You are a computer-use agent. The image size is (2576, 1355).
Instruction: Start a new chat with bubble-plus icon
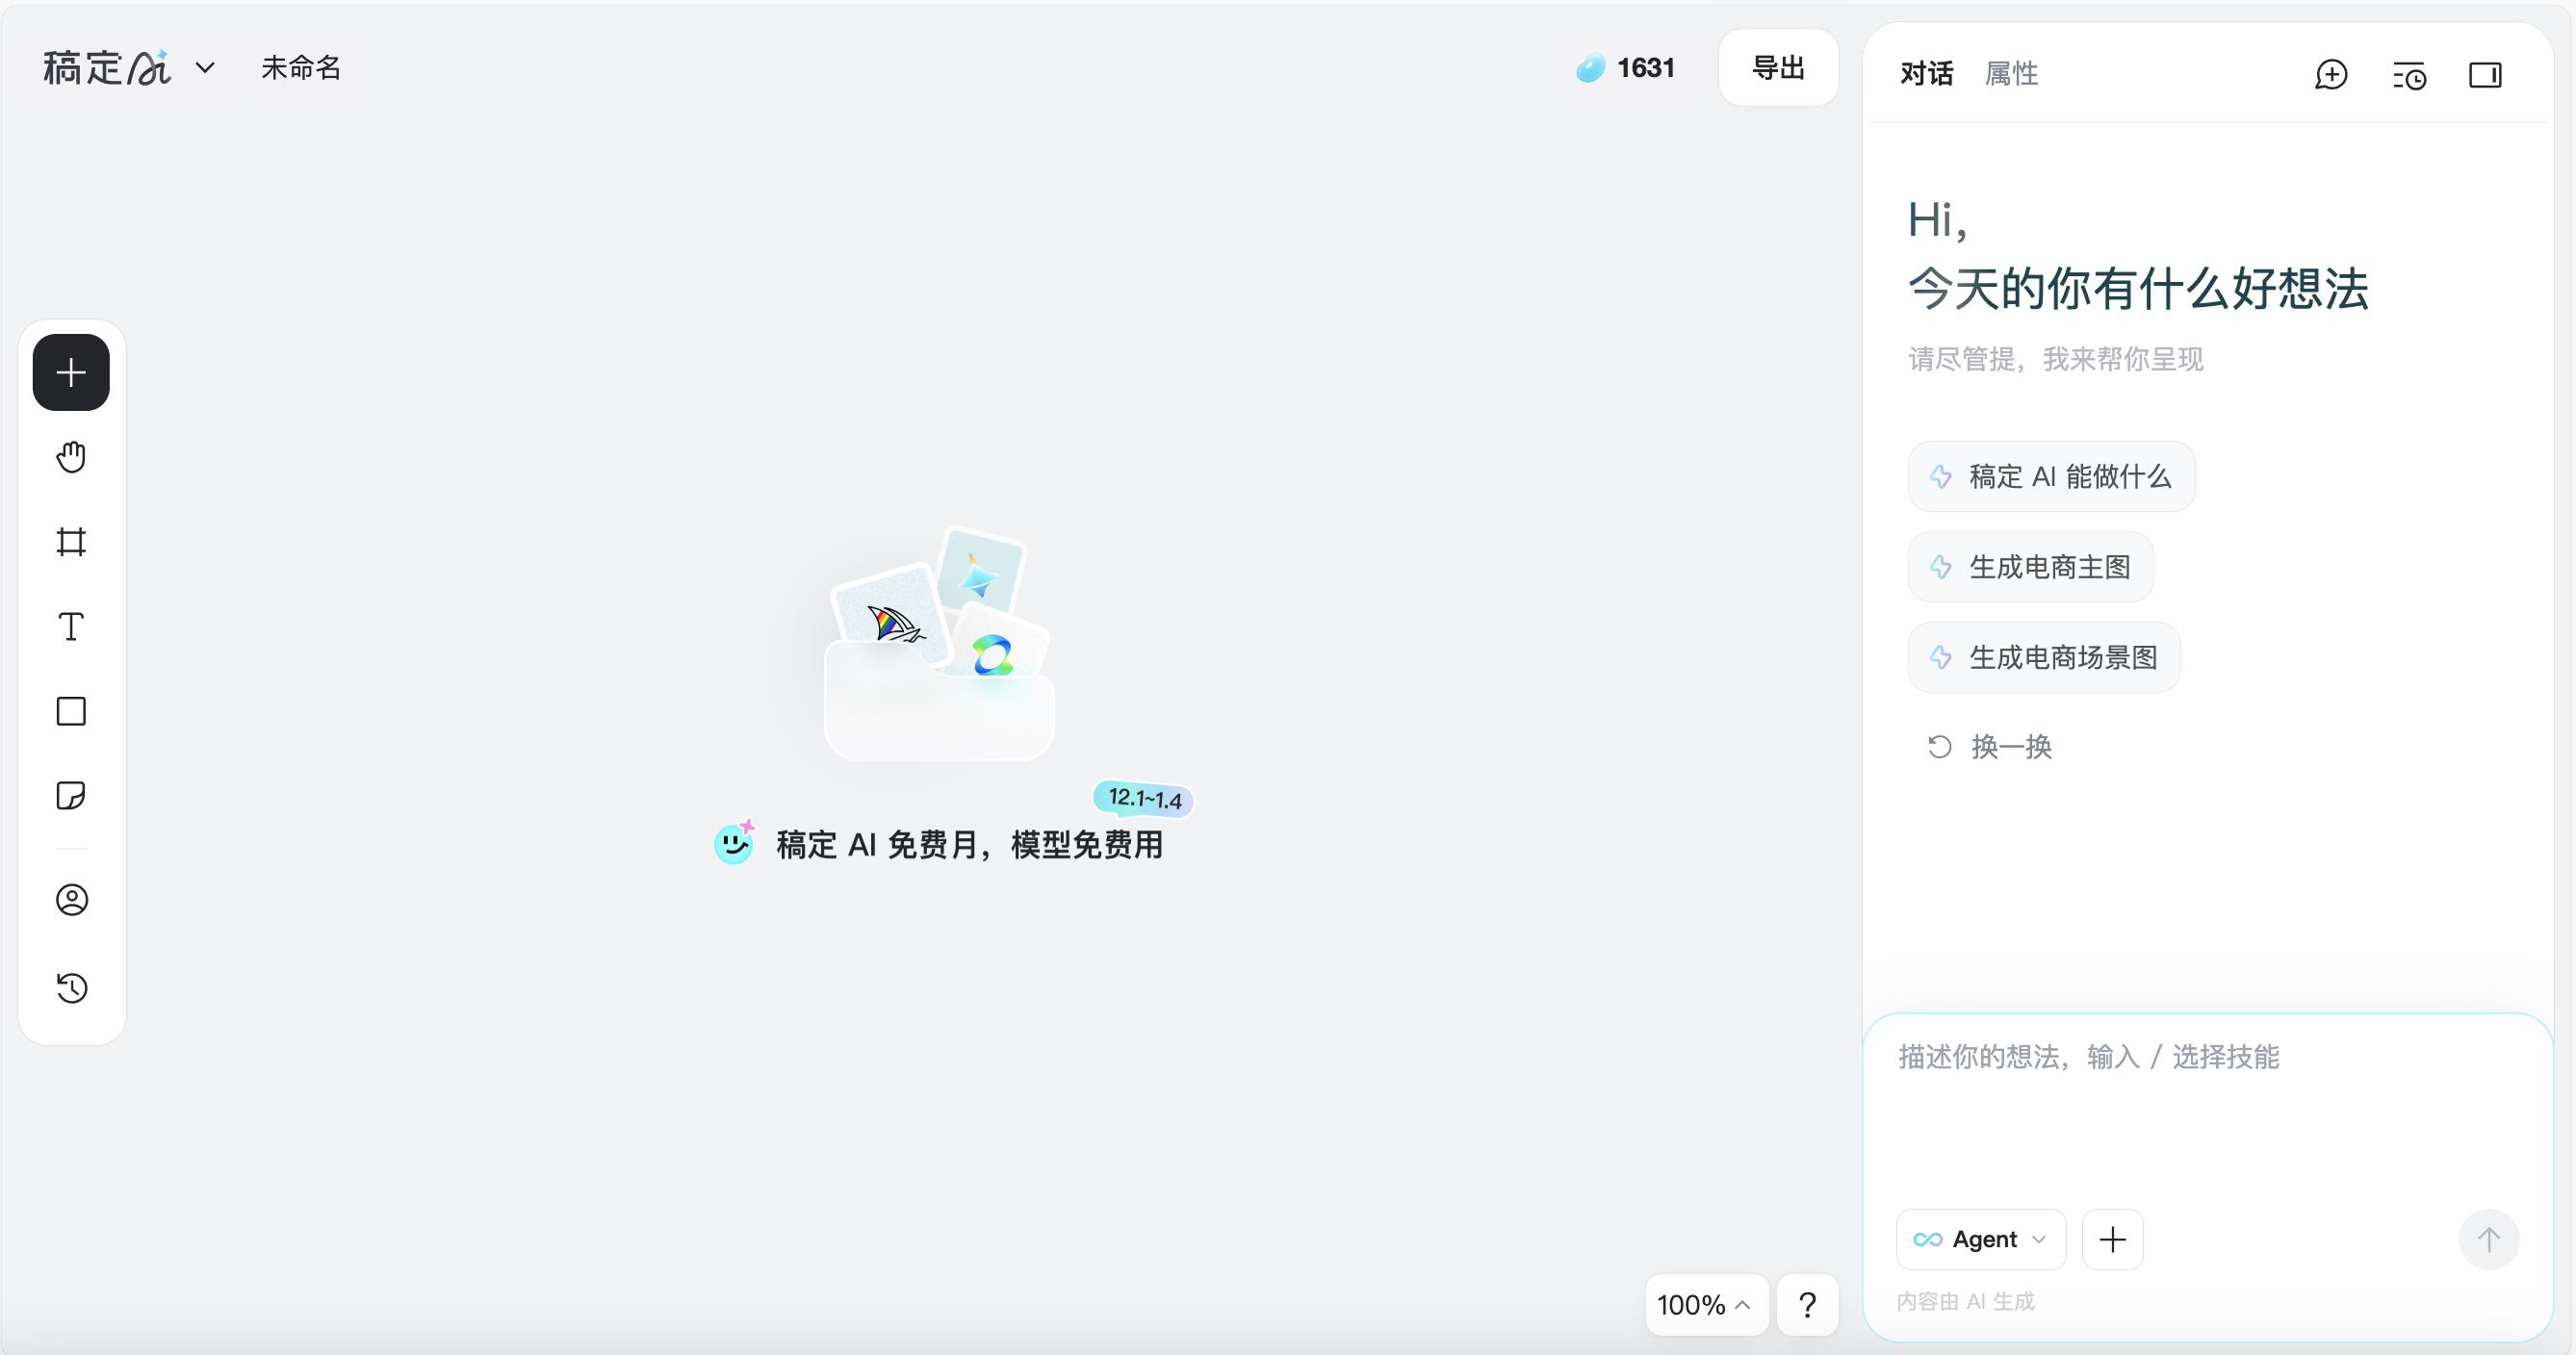tap(2331, 75)
